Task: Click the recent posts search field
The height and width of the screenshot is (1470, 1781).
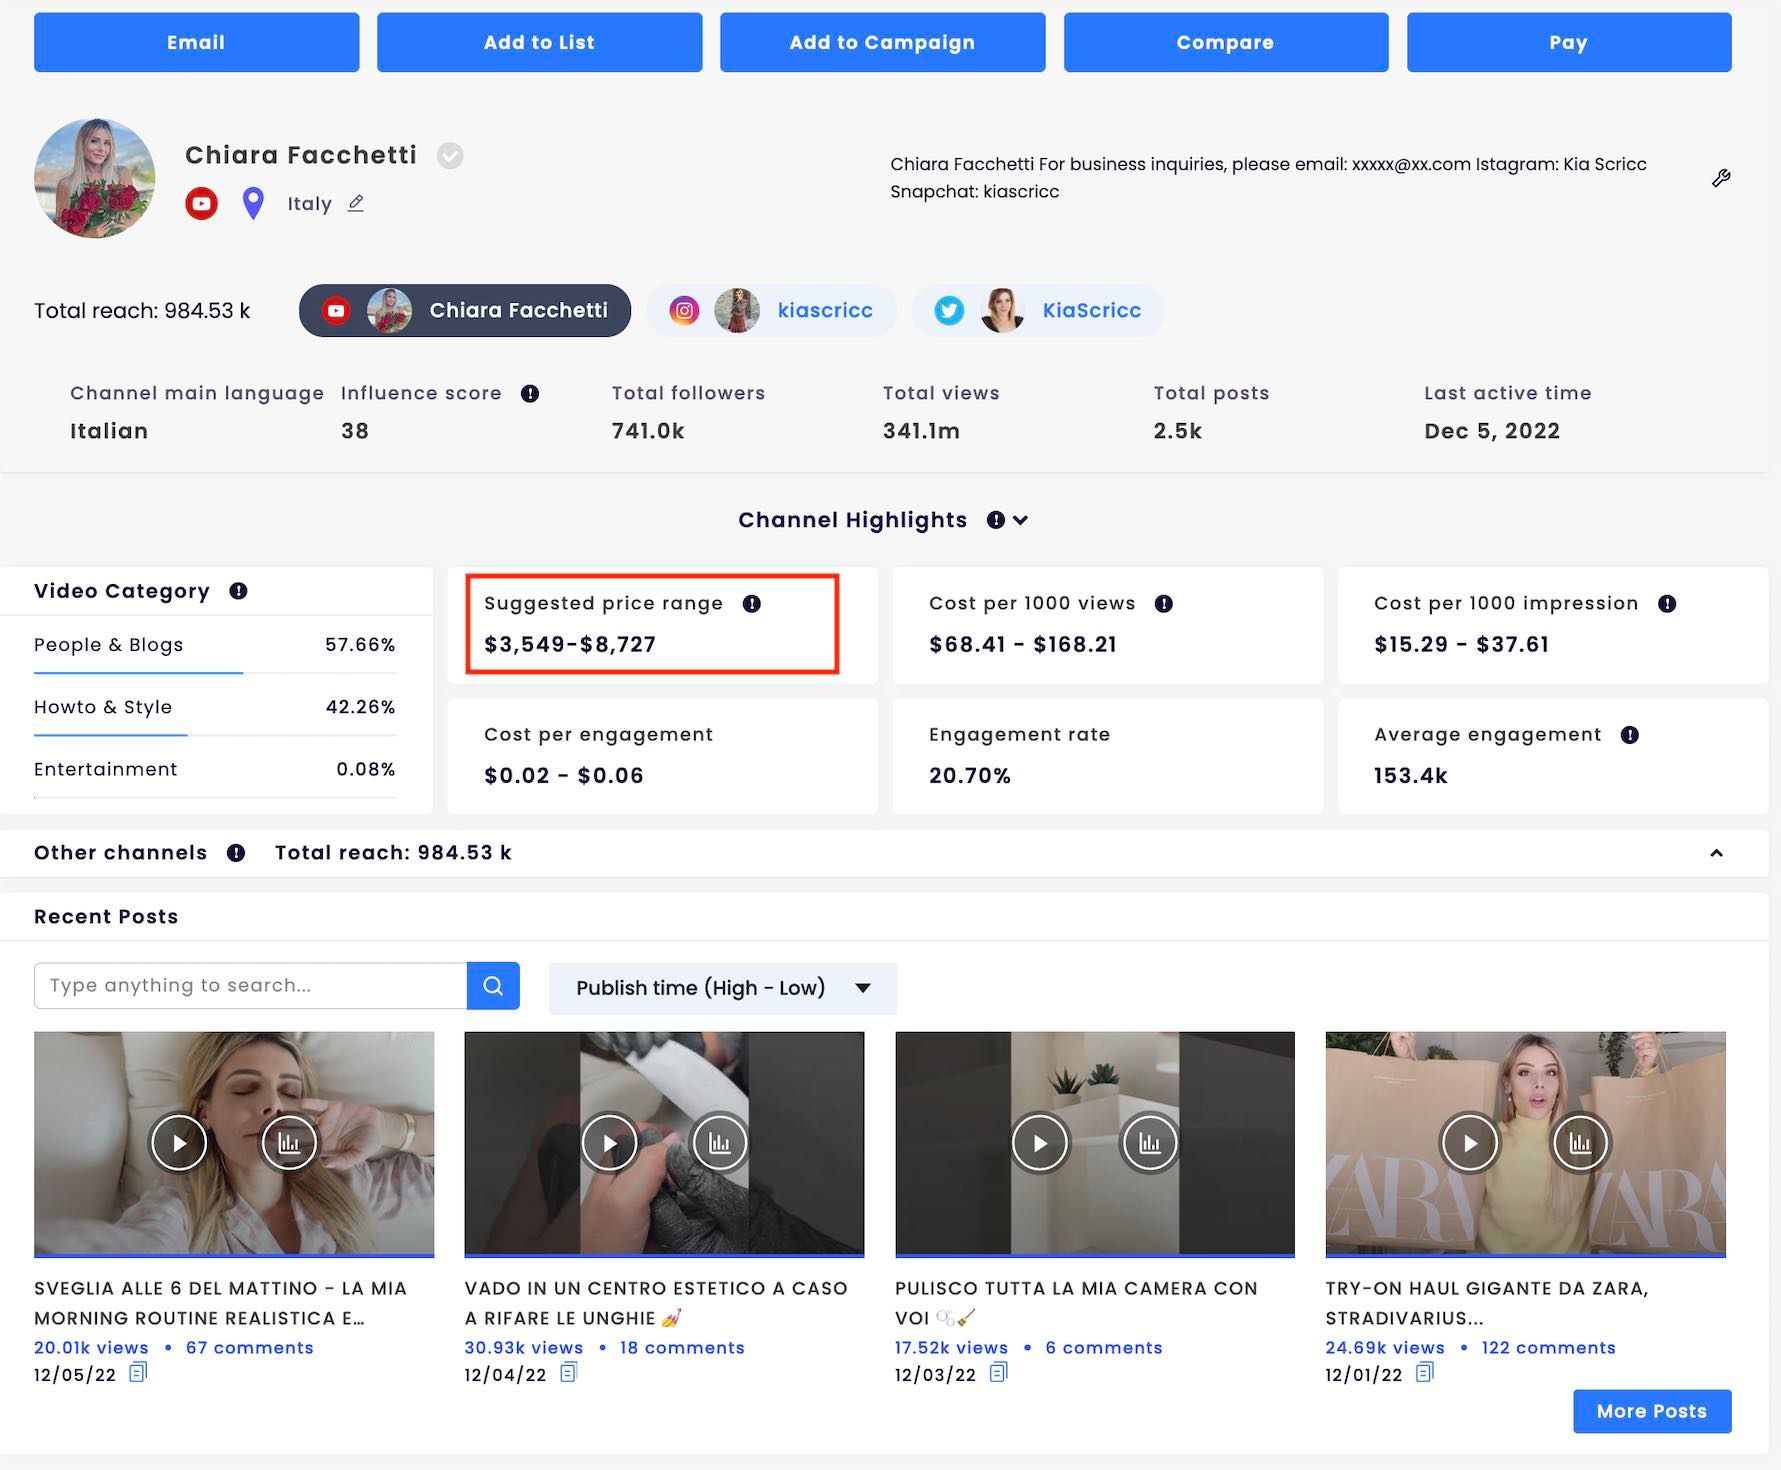Action: click(x=250, y=985)
